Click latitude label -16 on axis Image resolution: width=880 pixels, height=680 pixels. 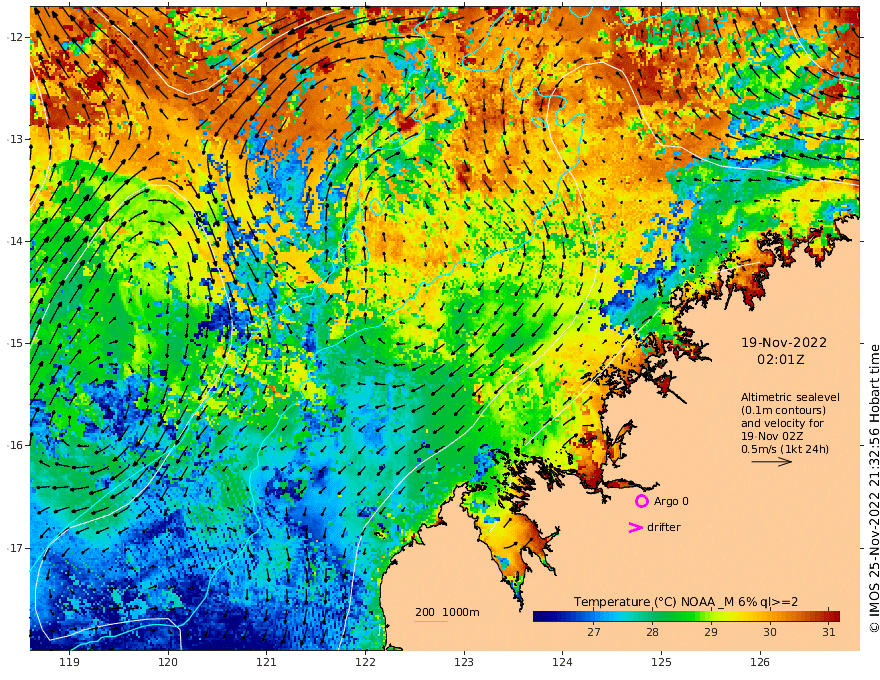point(15,445)
